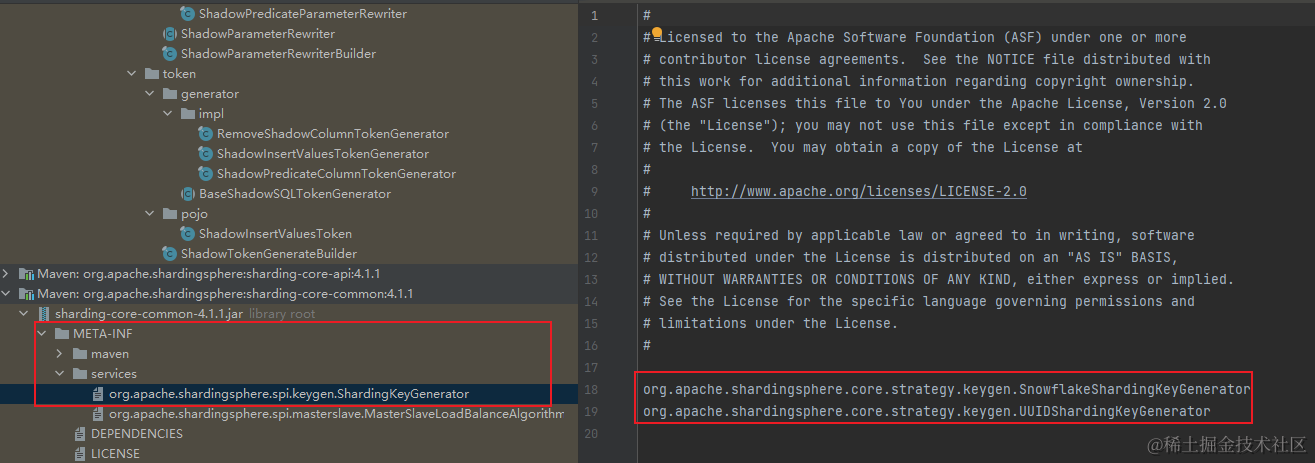Click the generator folder icon
The width and height of the screenshot is (1315, 463).
(170, 93)
